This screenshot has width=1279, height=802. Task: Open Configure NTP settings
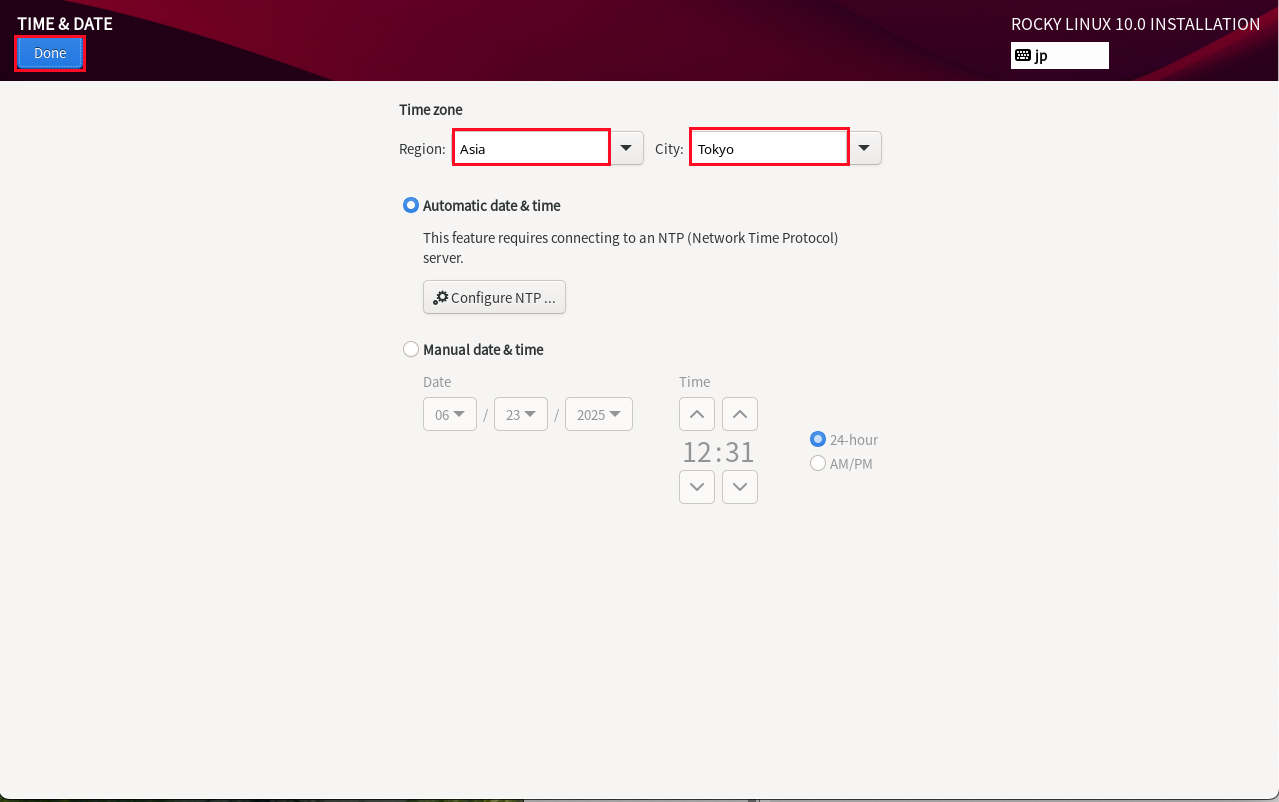(494, 297)
